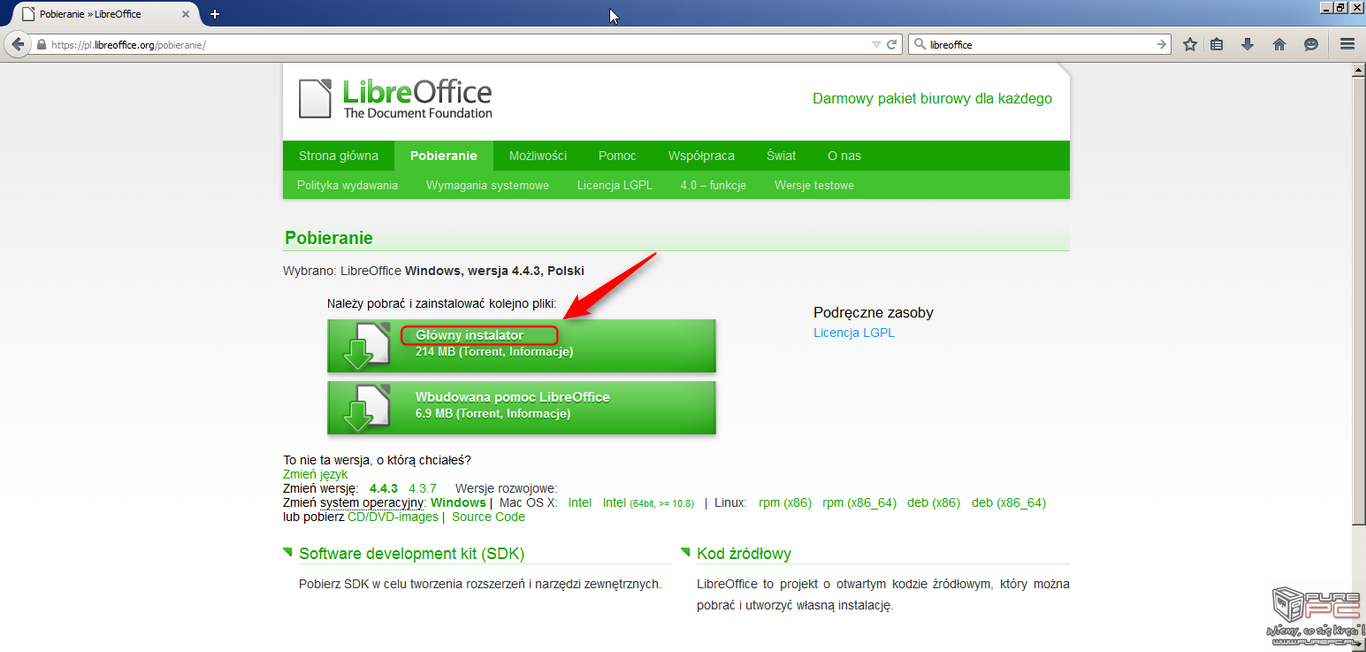
Task: Open Licencja LGPL in green submenu
Action: click(x=614, y=185)
